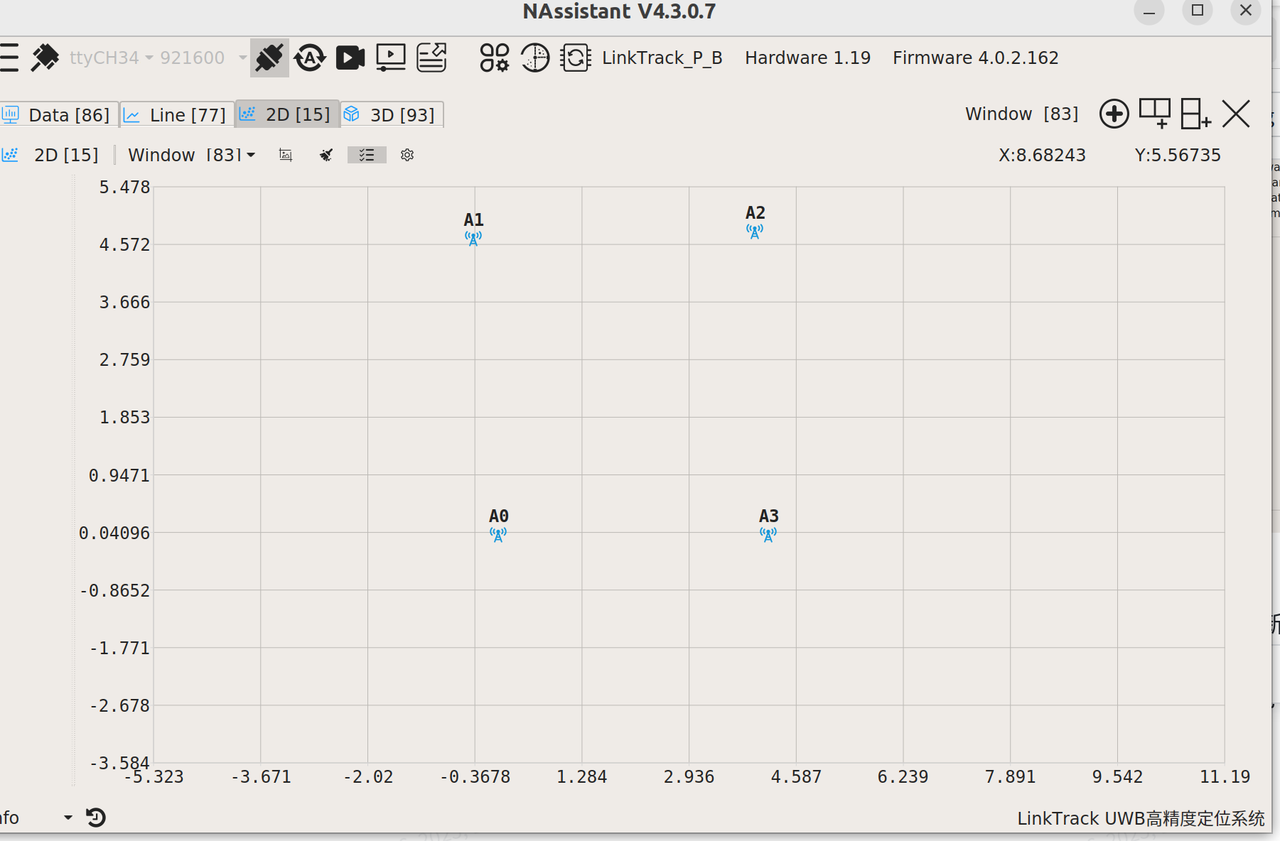Click the Window [83] label at top right
1280x841 pixels.
[1022, 114]
